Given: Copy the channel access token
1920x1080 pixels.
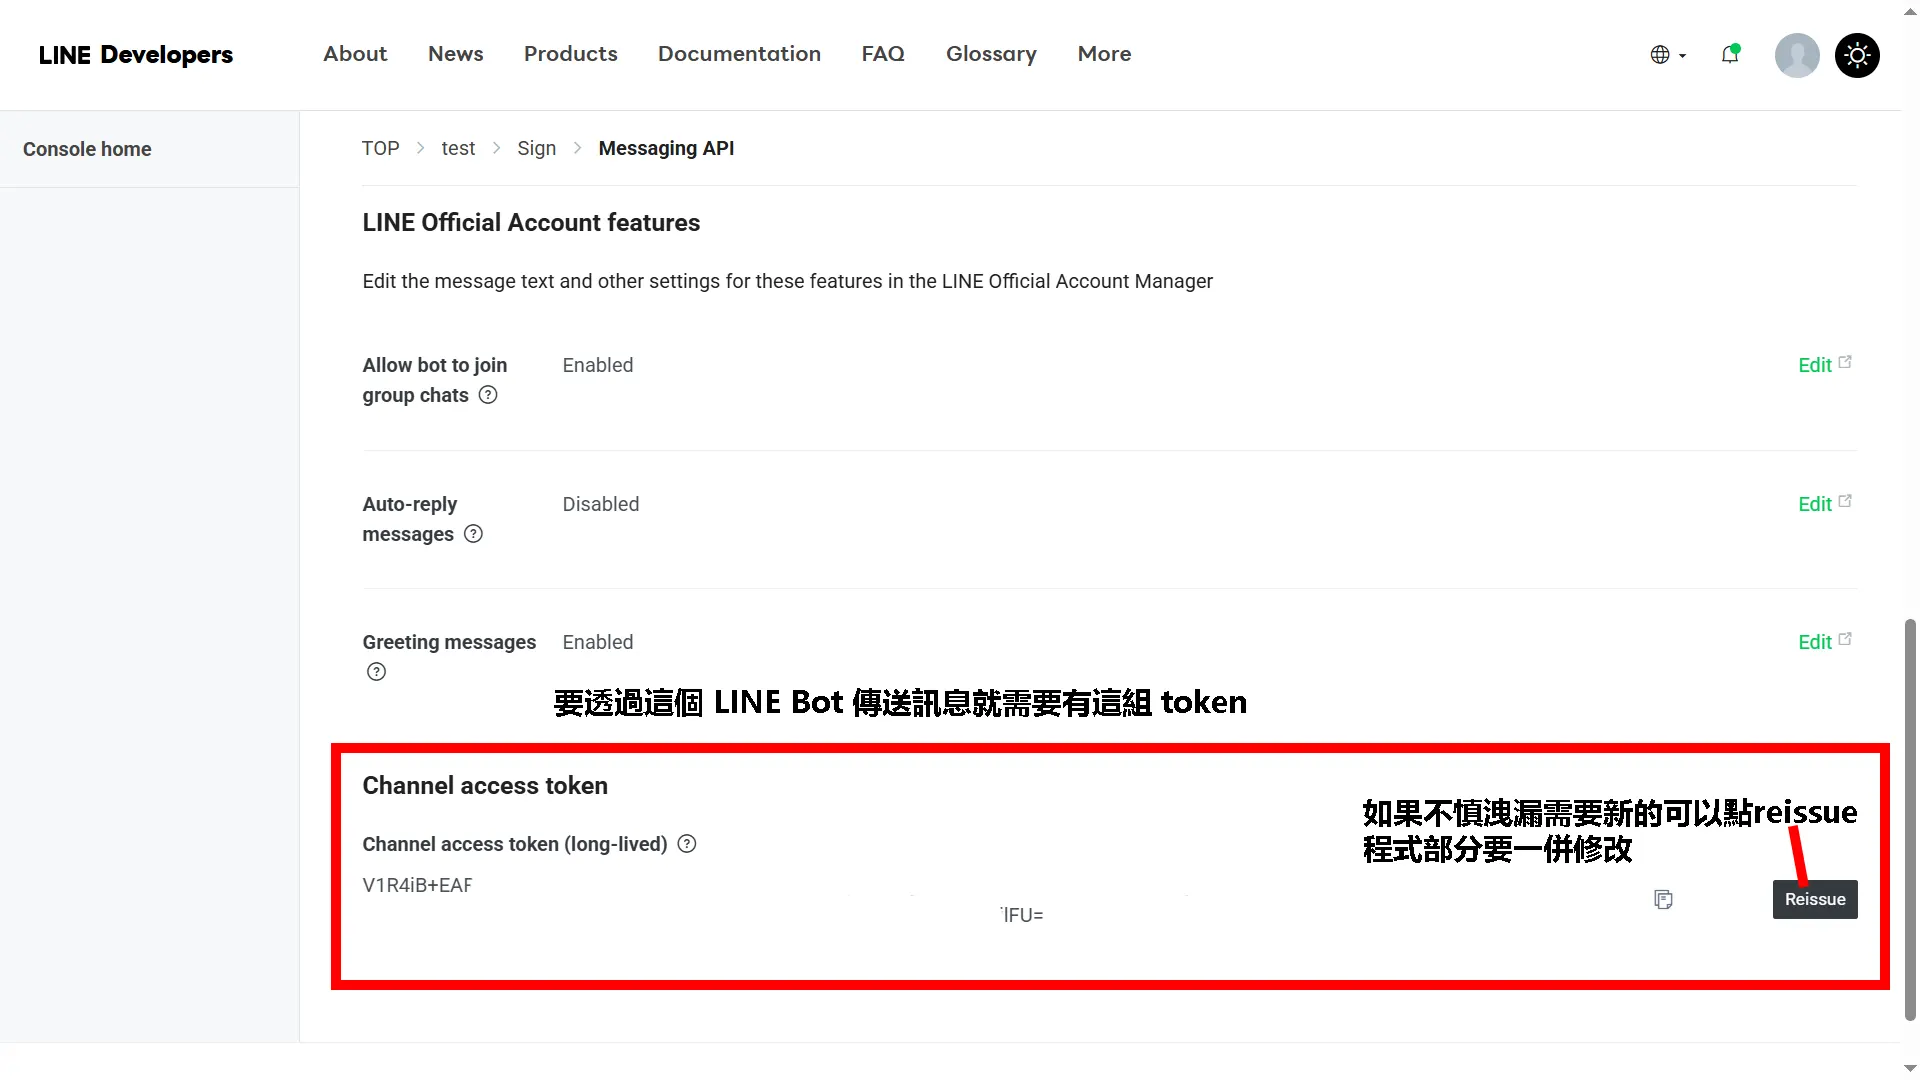Looking at the screenshot, I should [1663, 899].
